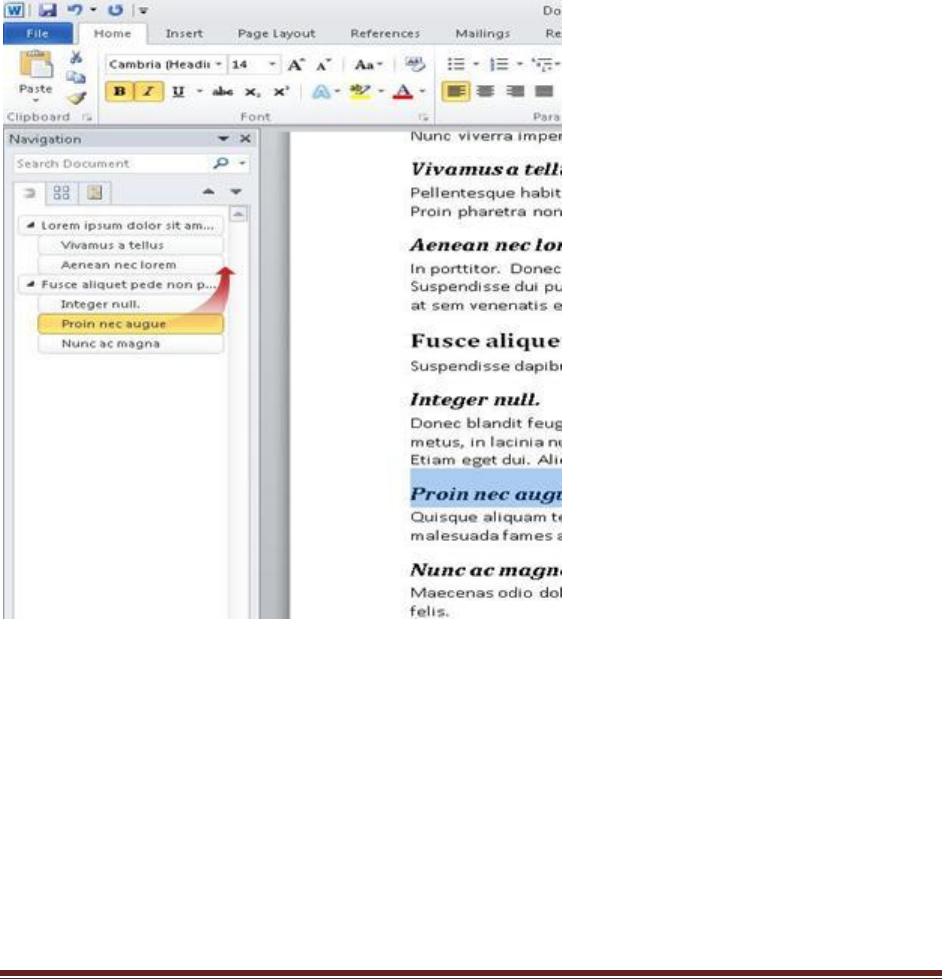Click the text highlight color button
Screen dimensions: 942x979
click(x=359, y=91)
